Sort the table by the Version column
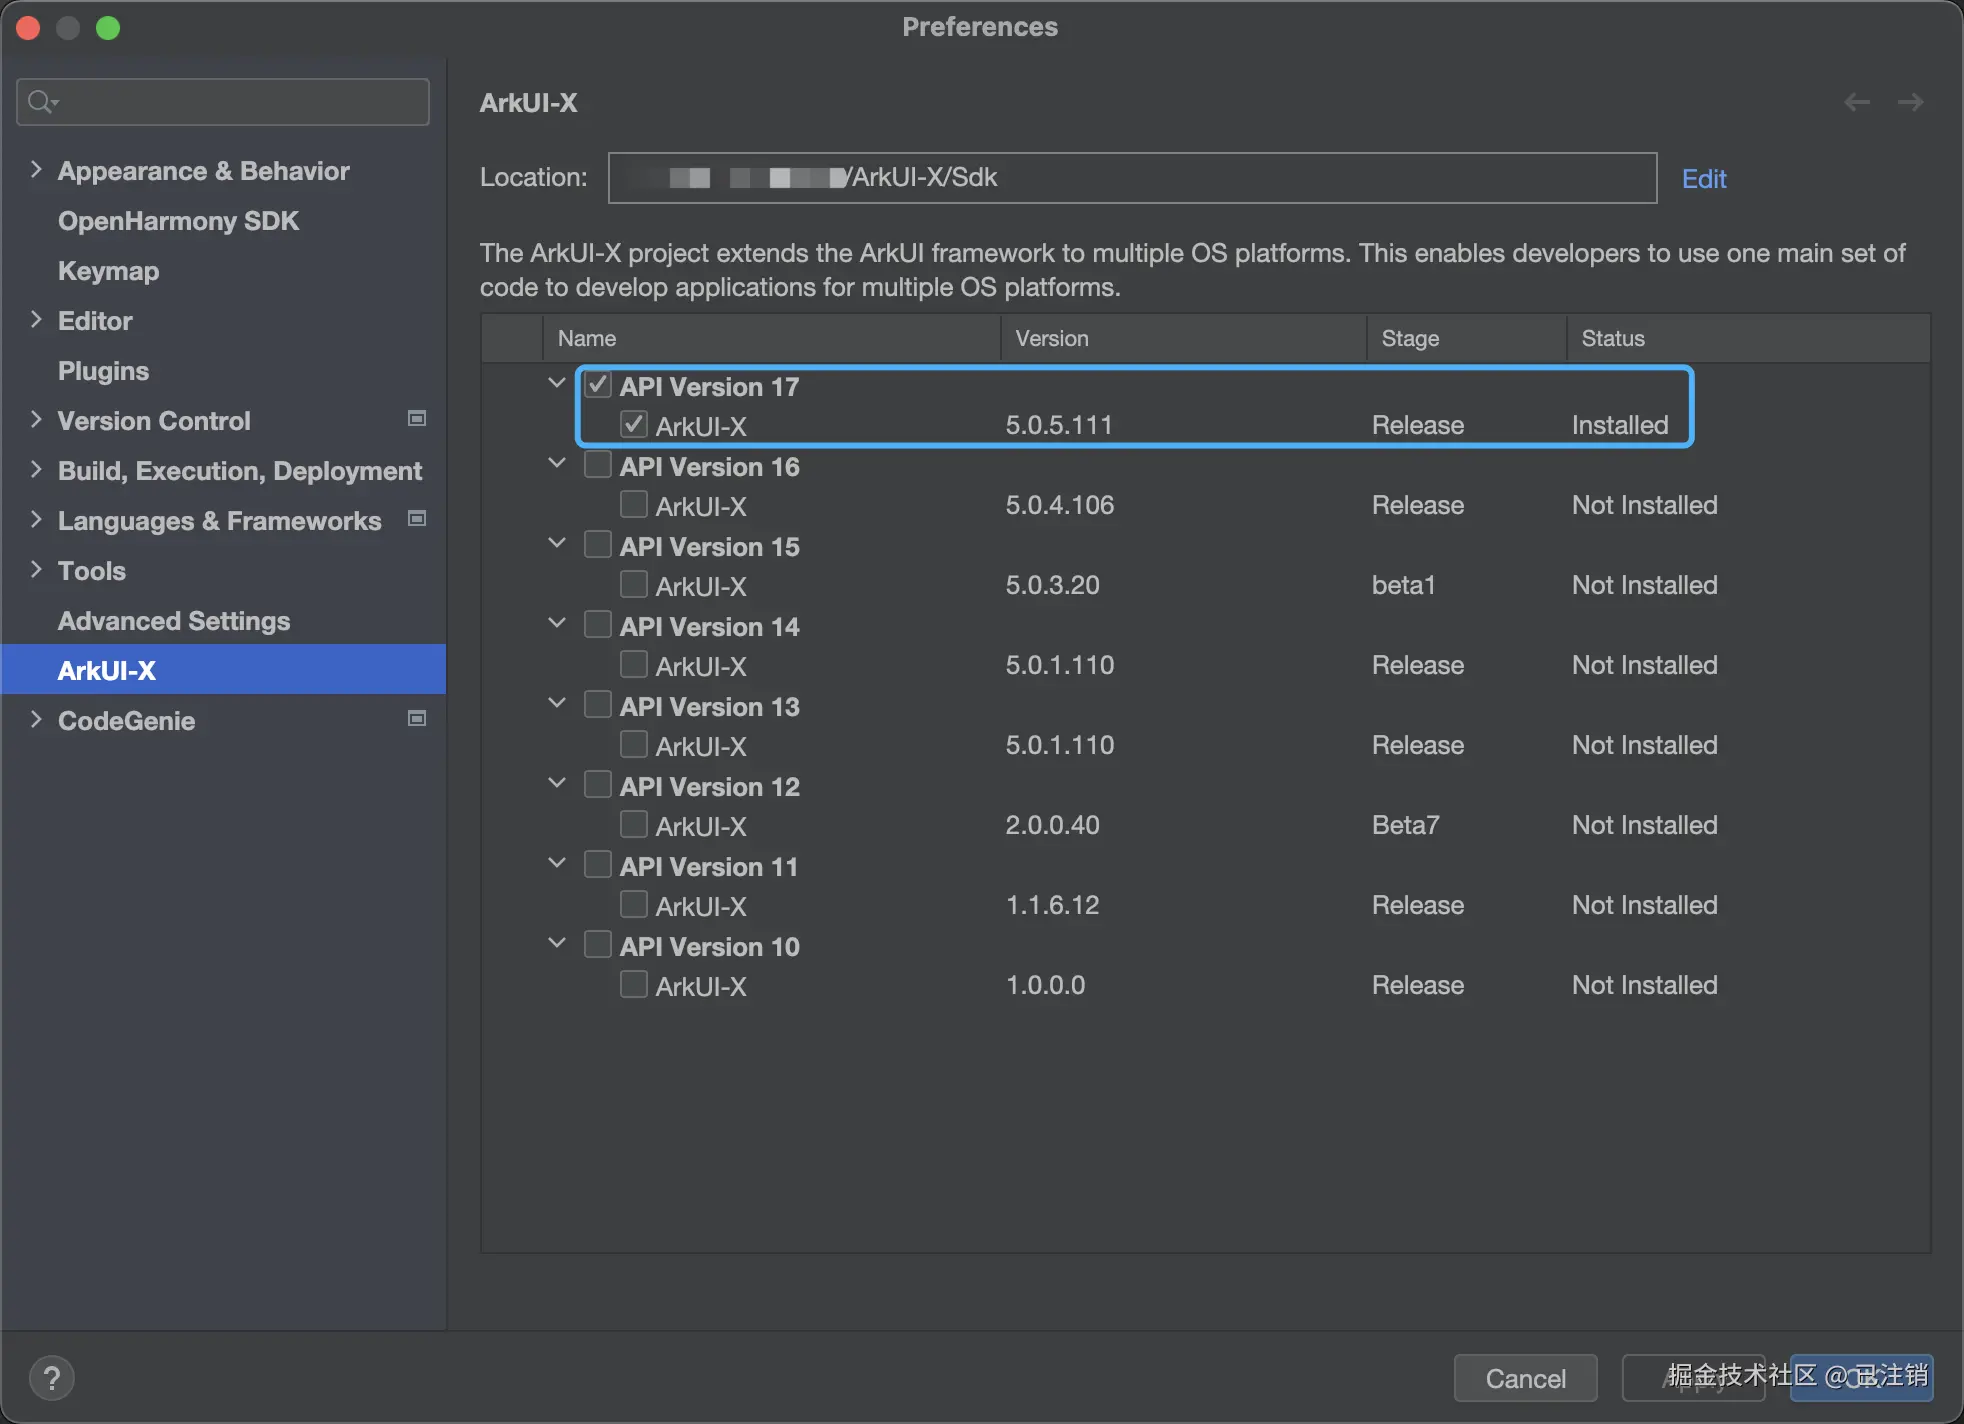Image resolution: width=1964 pixels, height=1424 pixels. click(1051, 338)
